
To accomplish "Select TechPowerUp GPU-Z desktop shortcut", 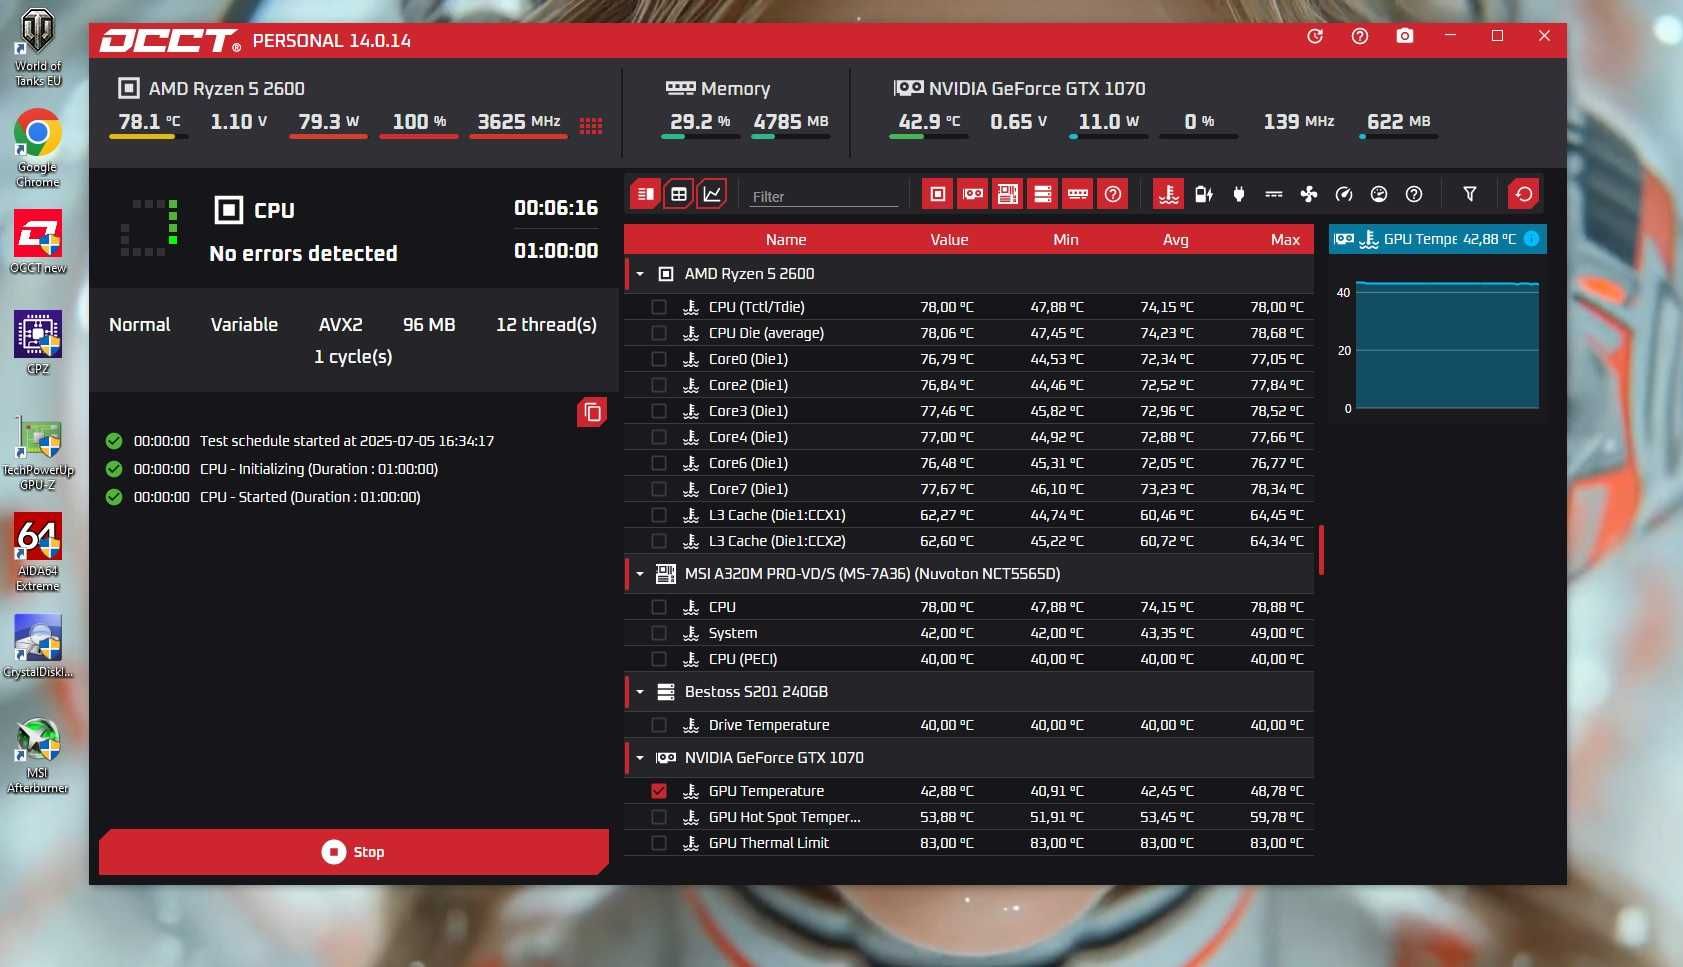I will 37,455.
